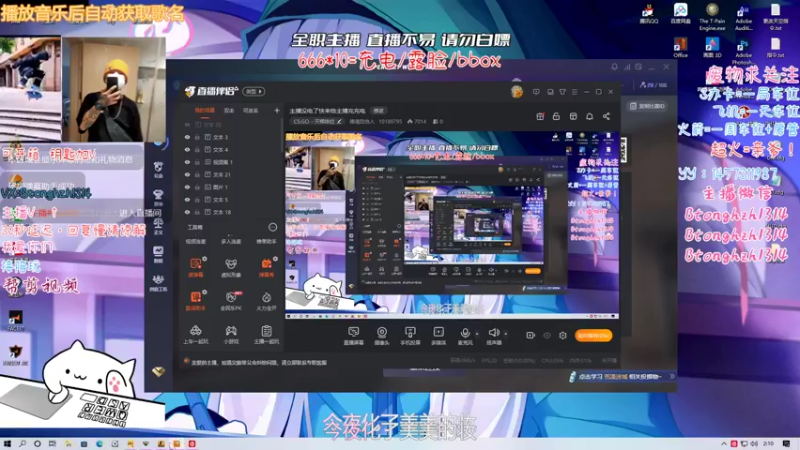Click the message icon in title bar
The image size is (800, 450).
pyautogui.click(x=536, y=92)
